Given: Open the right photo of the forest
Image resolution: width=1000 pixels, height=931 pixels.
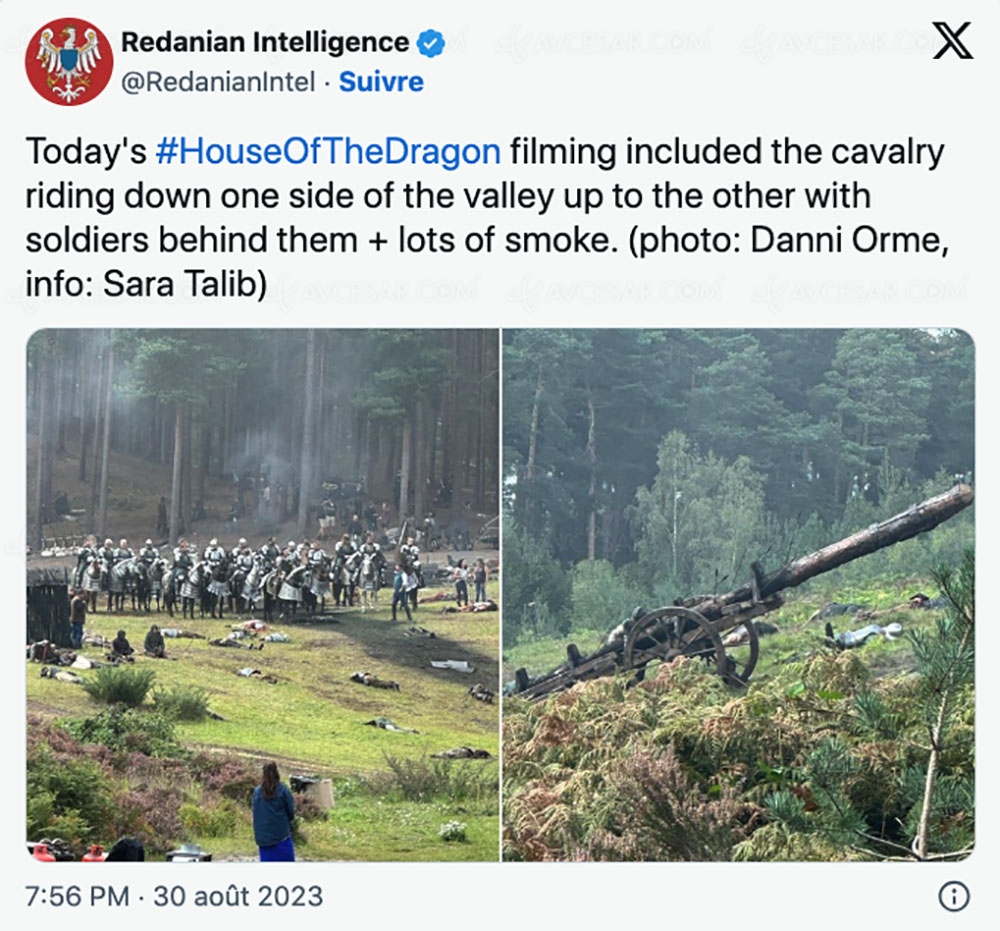Looking at the screenshot, I should pos(738,594).
